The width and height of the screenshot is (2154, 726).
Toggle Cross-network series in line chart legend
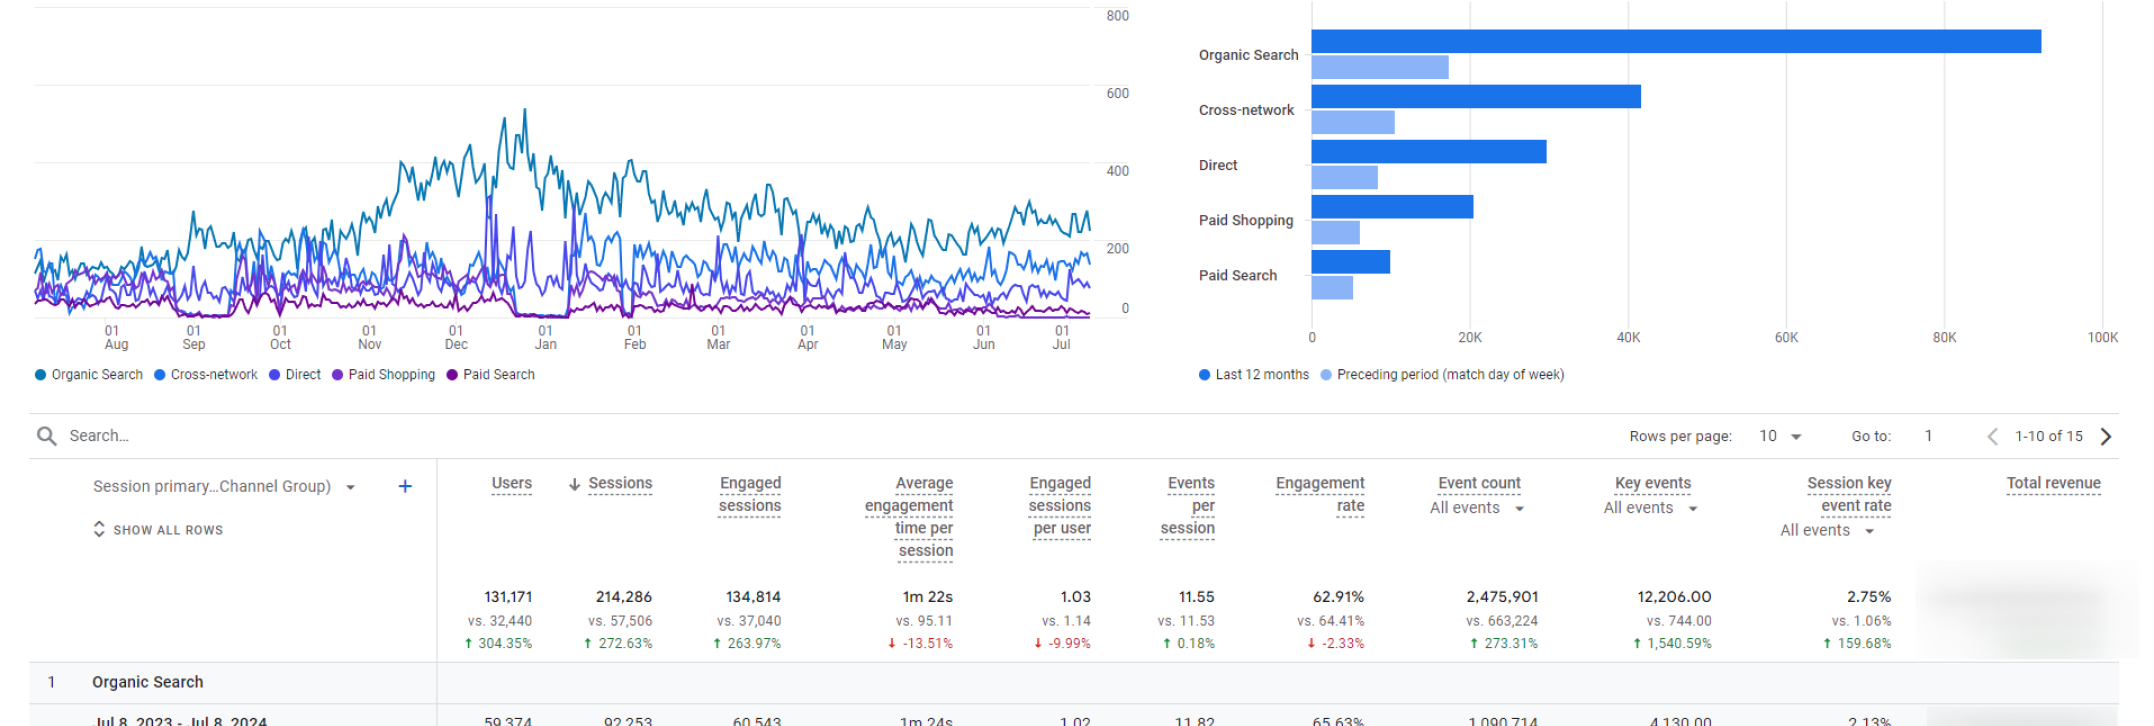click(160, 375)
